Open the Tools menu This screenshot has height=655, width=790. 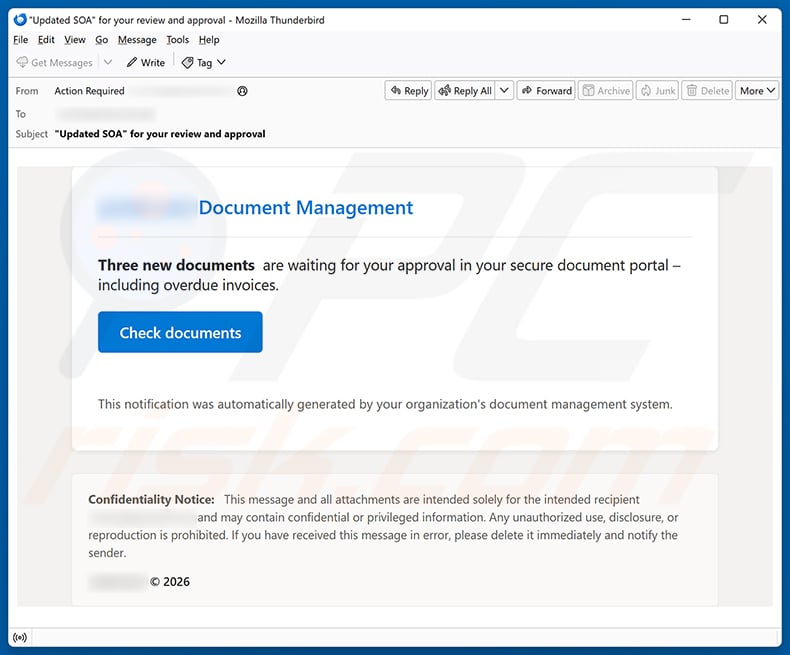click(x=177, y=40)
